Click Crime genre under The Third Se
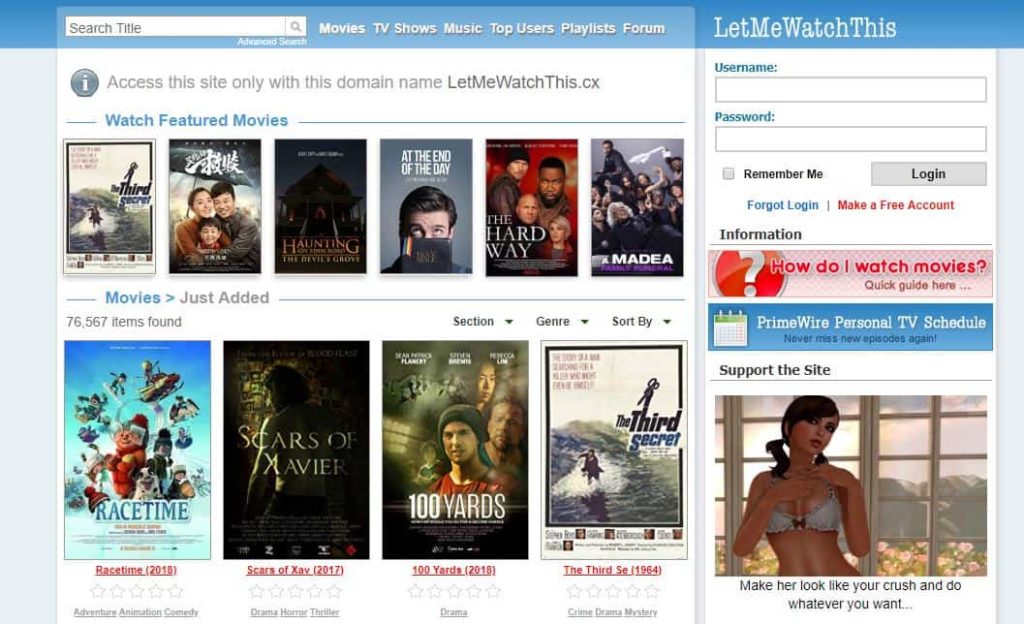The height and width of the screenshot is (624, 1024). point(580,612)
